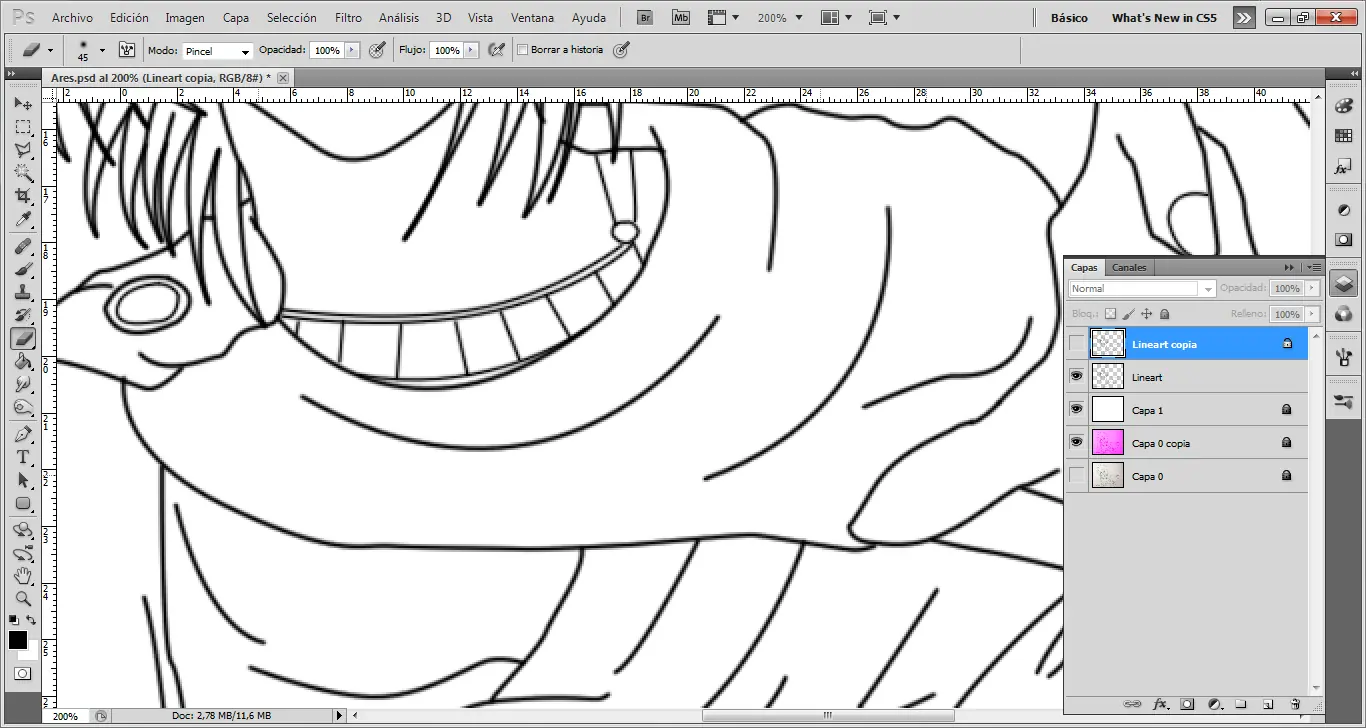Screen dimensions: 1366x728
Task: Select the Move tool
Action: tap(23, 104)
